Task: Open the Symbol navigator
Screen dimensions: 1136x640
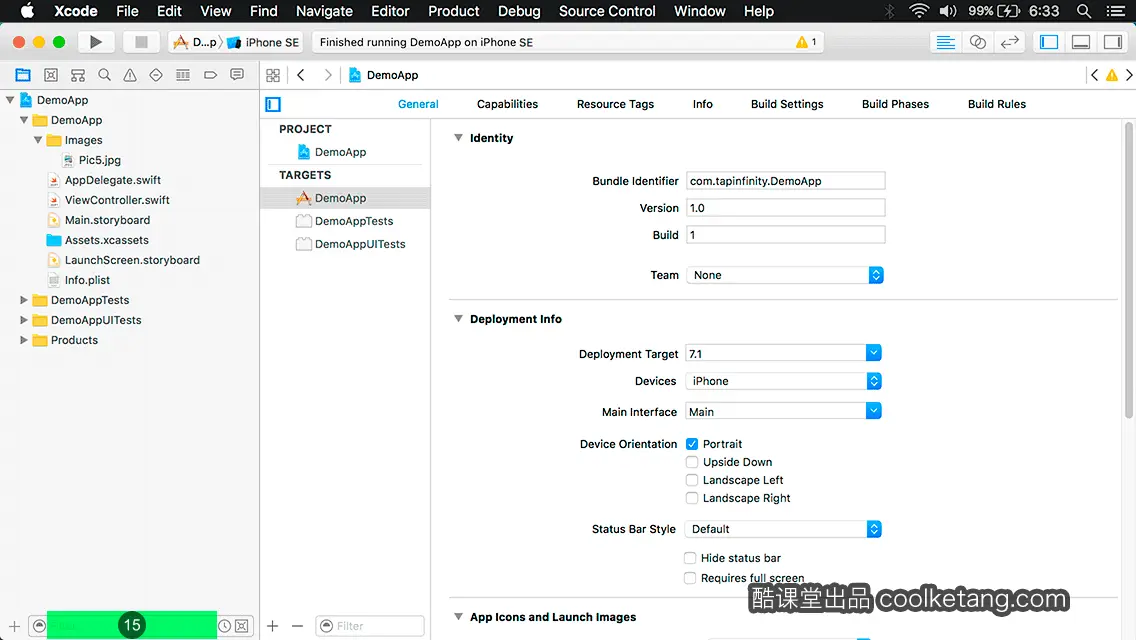Action: (x=78, y=75)
